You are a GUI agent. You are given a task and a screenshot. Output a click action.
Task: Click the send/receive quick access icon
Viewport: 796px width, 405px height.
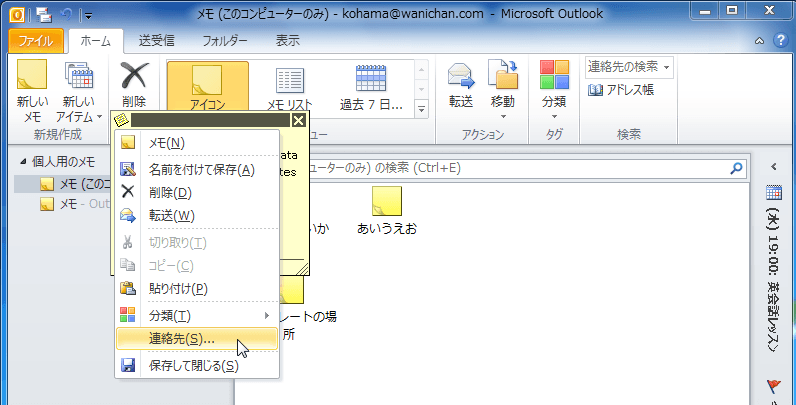click(45, 15)
